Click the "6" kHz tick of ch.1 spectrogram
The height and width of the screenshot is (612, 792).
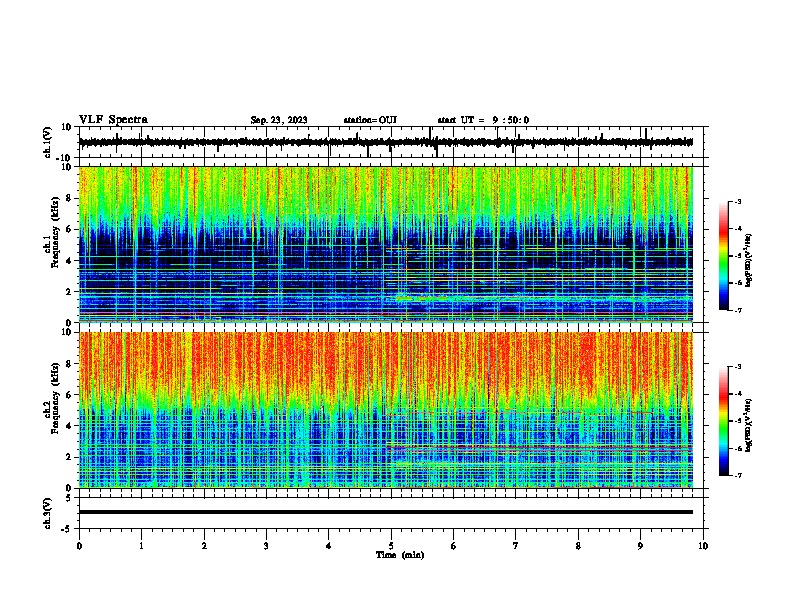pyautogui.click(x=69, y=229)
